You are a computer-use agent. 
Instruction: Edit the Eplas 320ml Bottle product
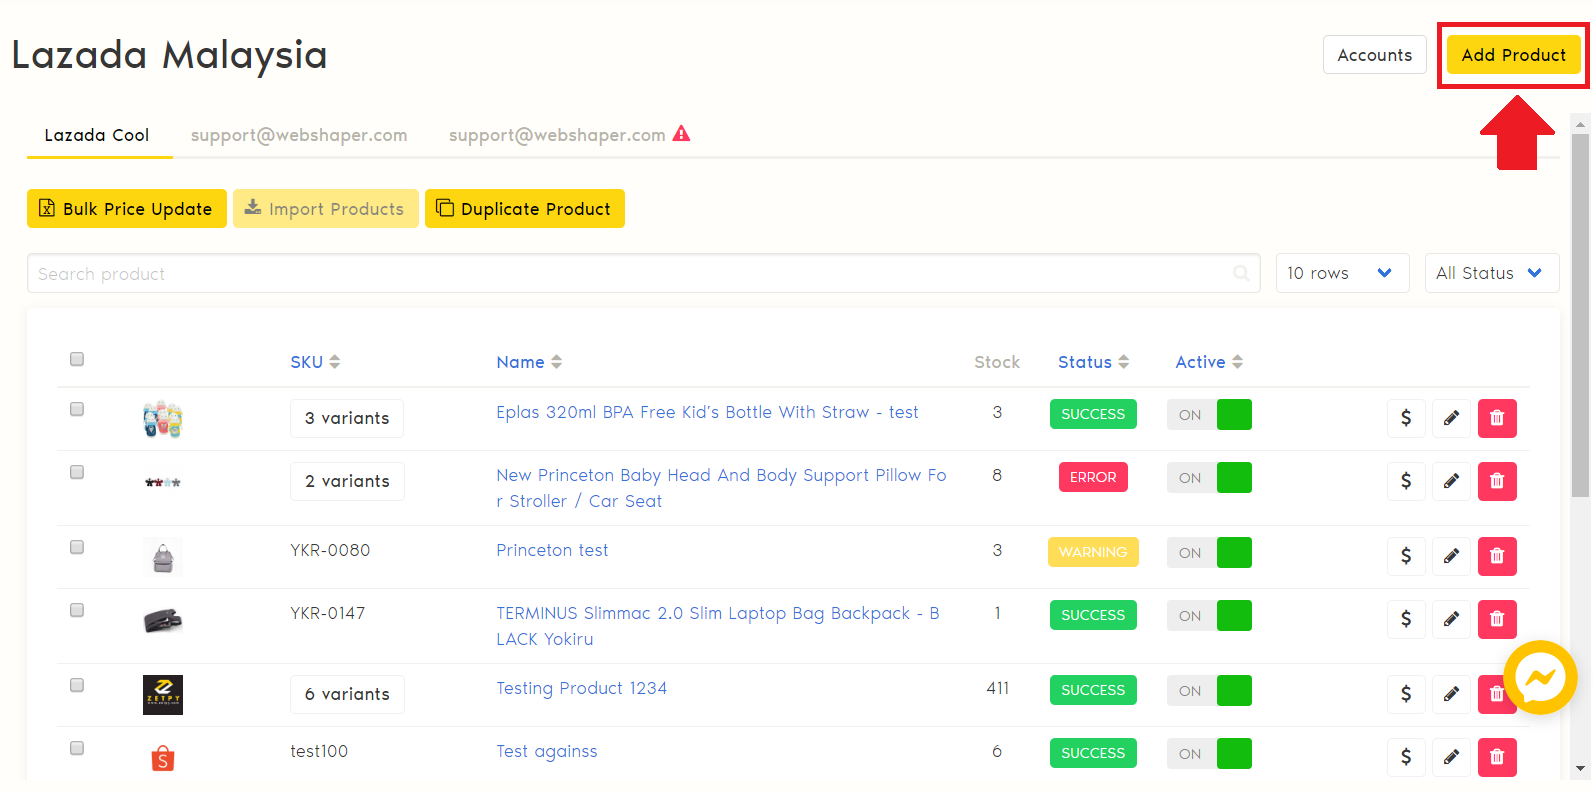point(1451,418)
